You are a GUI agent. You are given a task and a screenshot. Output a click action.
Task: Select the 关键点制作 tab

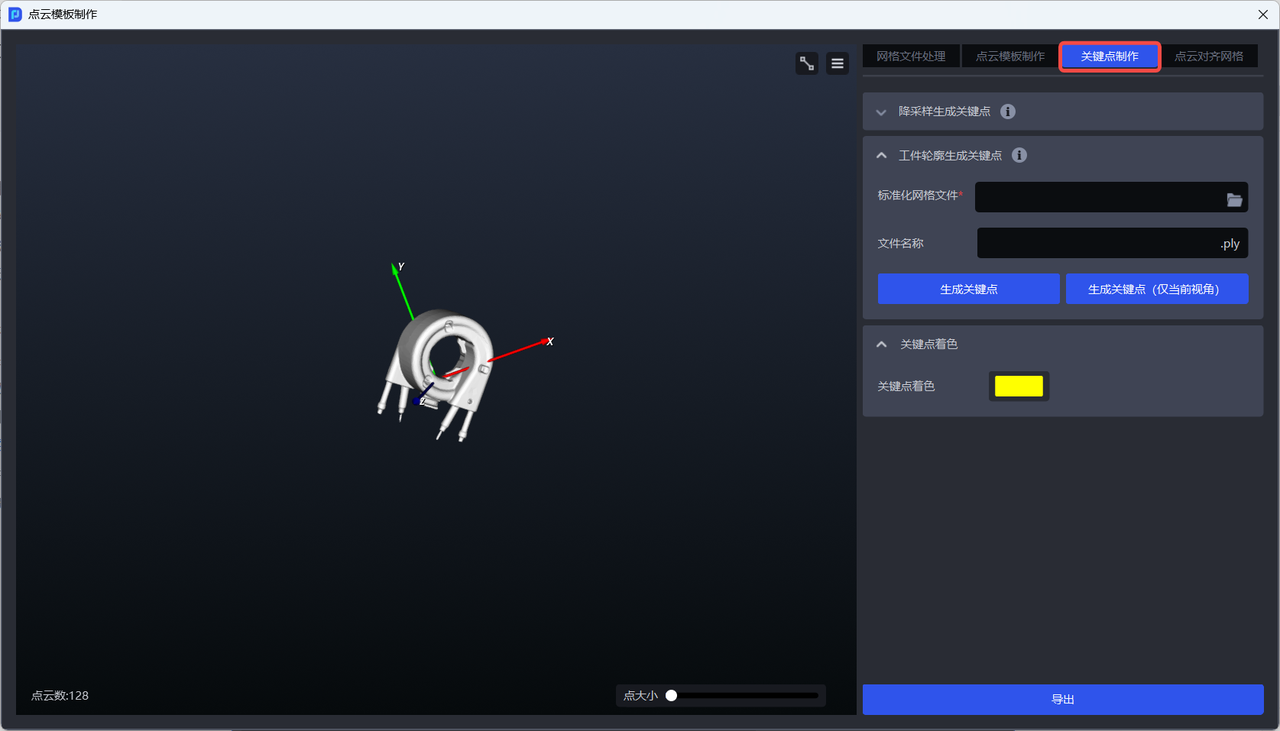click(x=1109, y=57)
